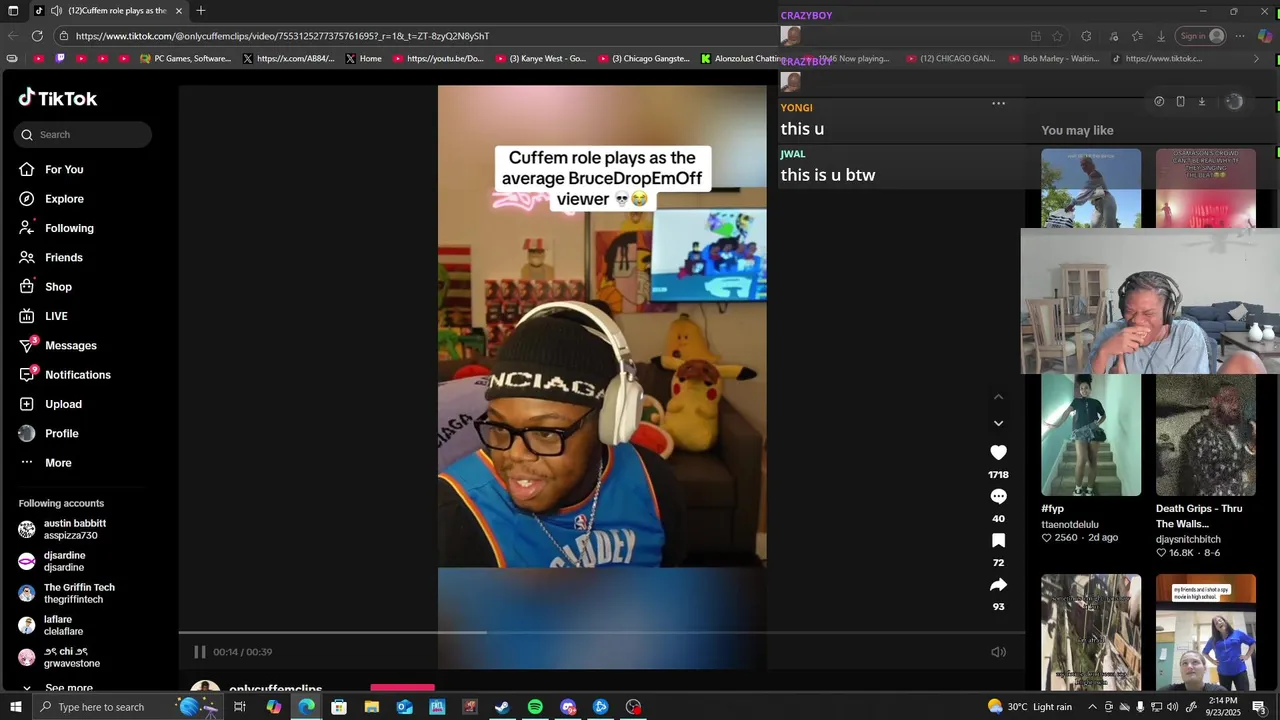Open PC Games, Software bookmark
1280x720 pixels.
coord(185,59)
